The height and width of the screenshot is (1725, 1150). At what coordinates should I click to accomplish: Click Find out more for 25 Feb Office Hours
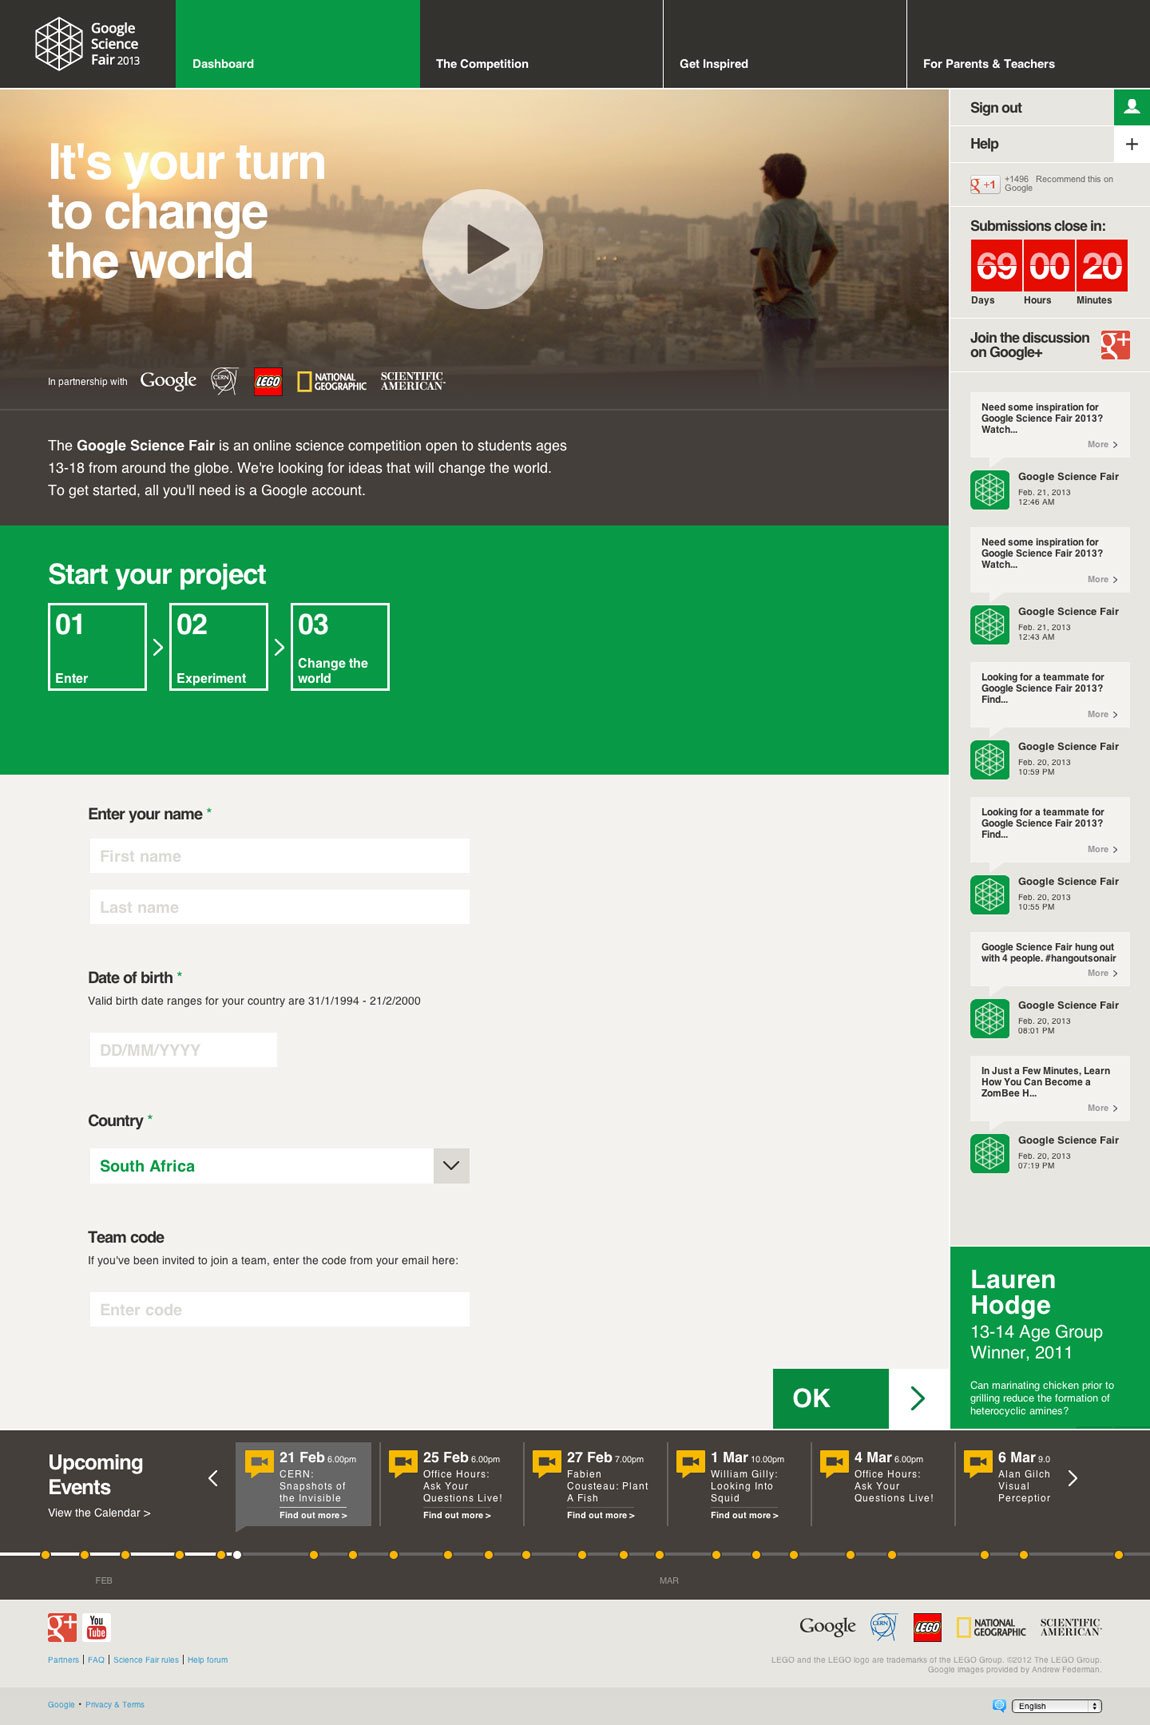coord(457,1515)
